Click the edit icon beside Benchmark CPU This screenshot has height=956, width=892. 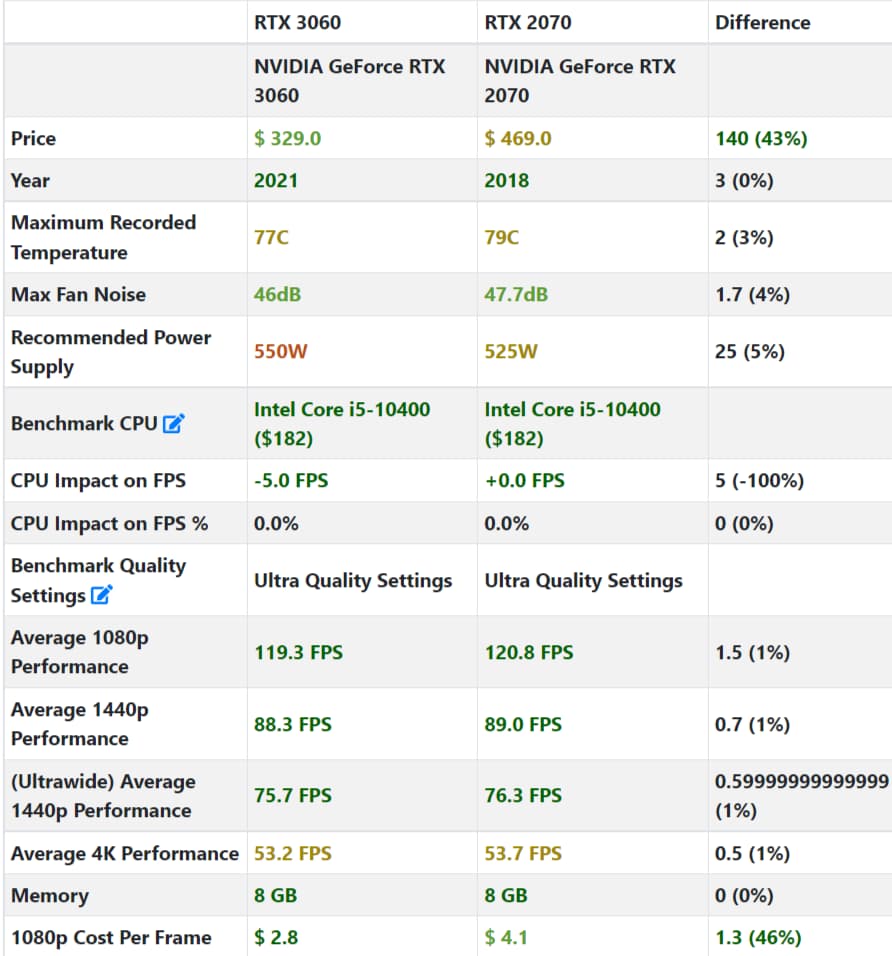click(174, 424)
